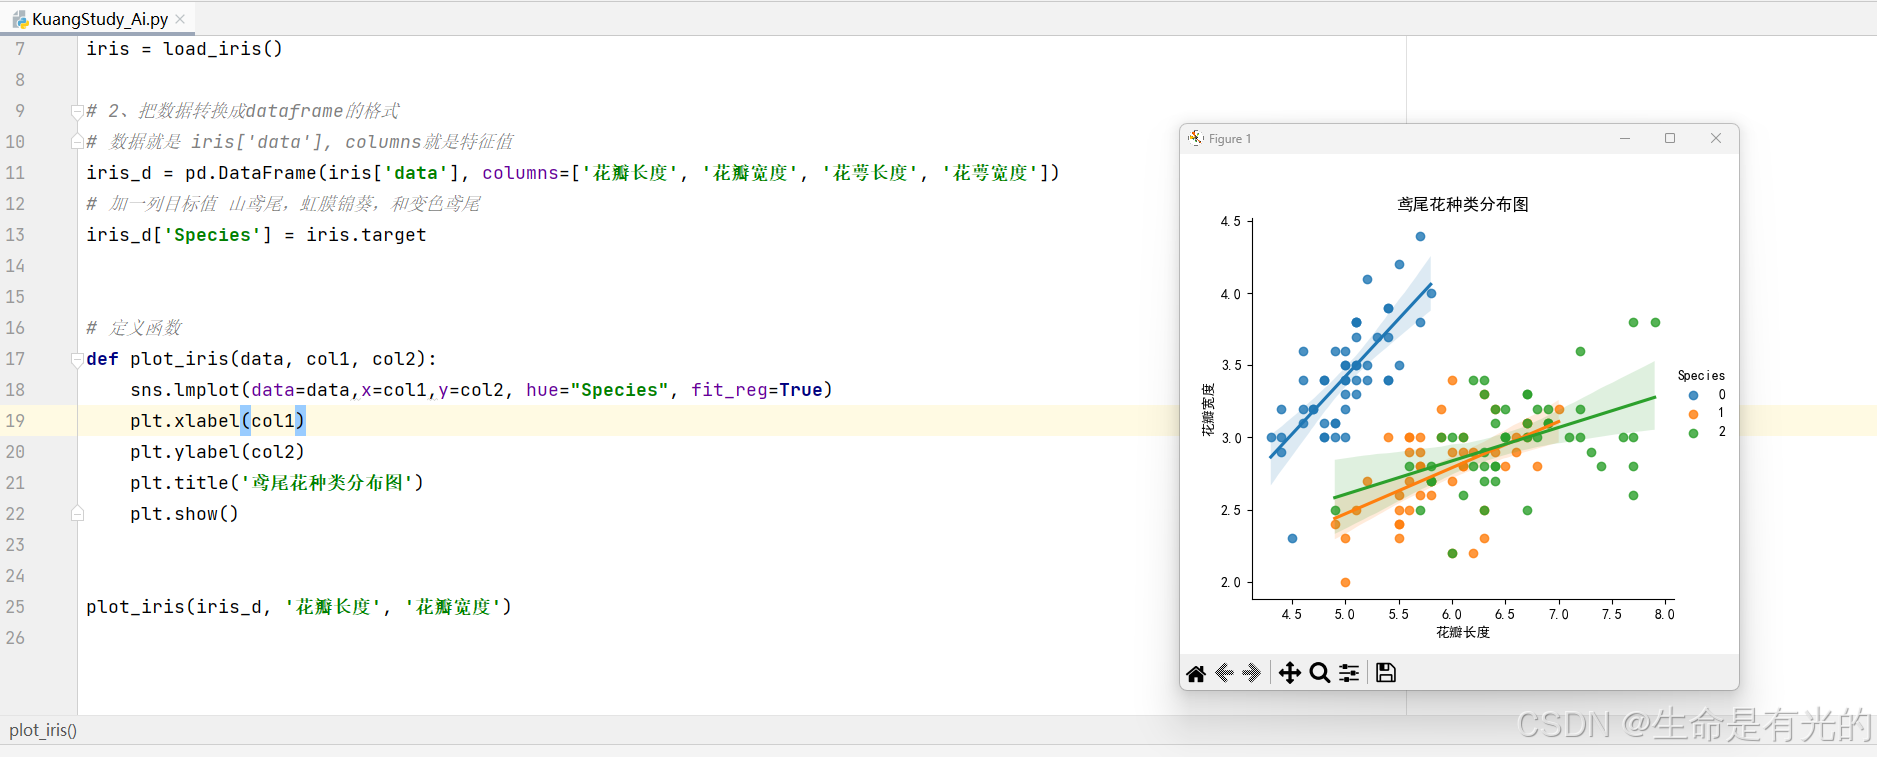1877x757 pixels.
Task: Collapse the comment block fold marker at line 9
Action: pos(77,111)
